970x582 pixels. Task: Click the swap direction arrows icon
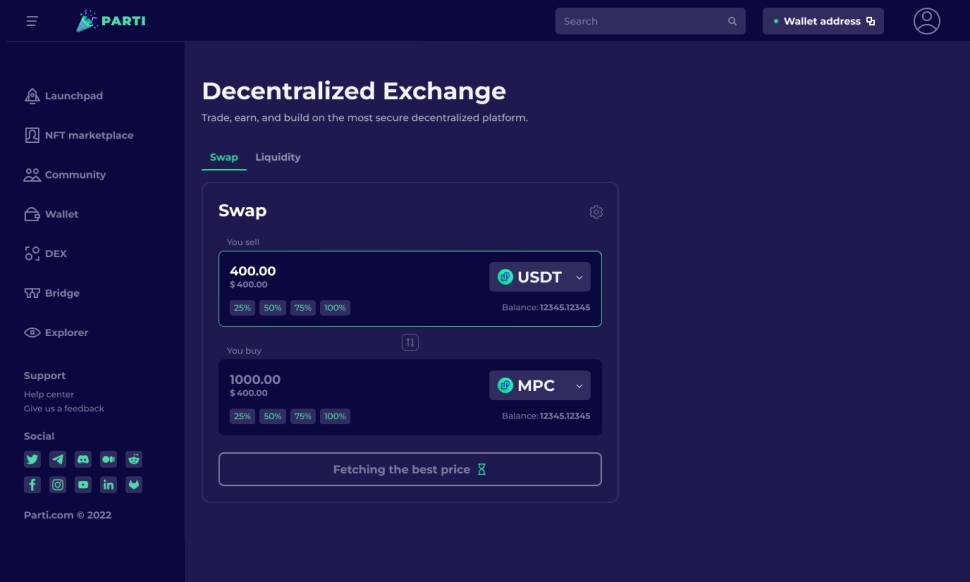(410, 342)
